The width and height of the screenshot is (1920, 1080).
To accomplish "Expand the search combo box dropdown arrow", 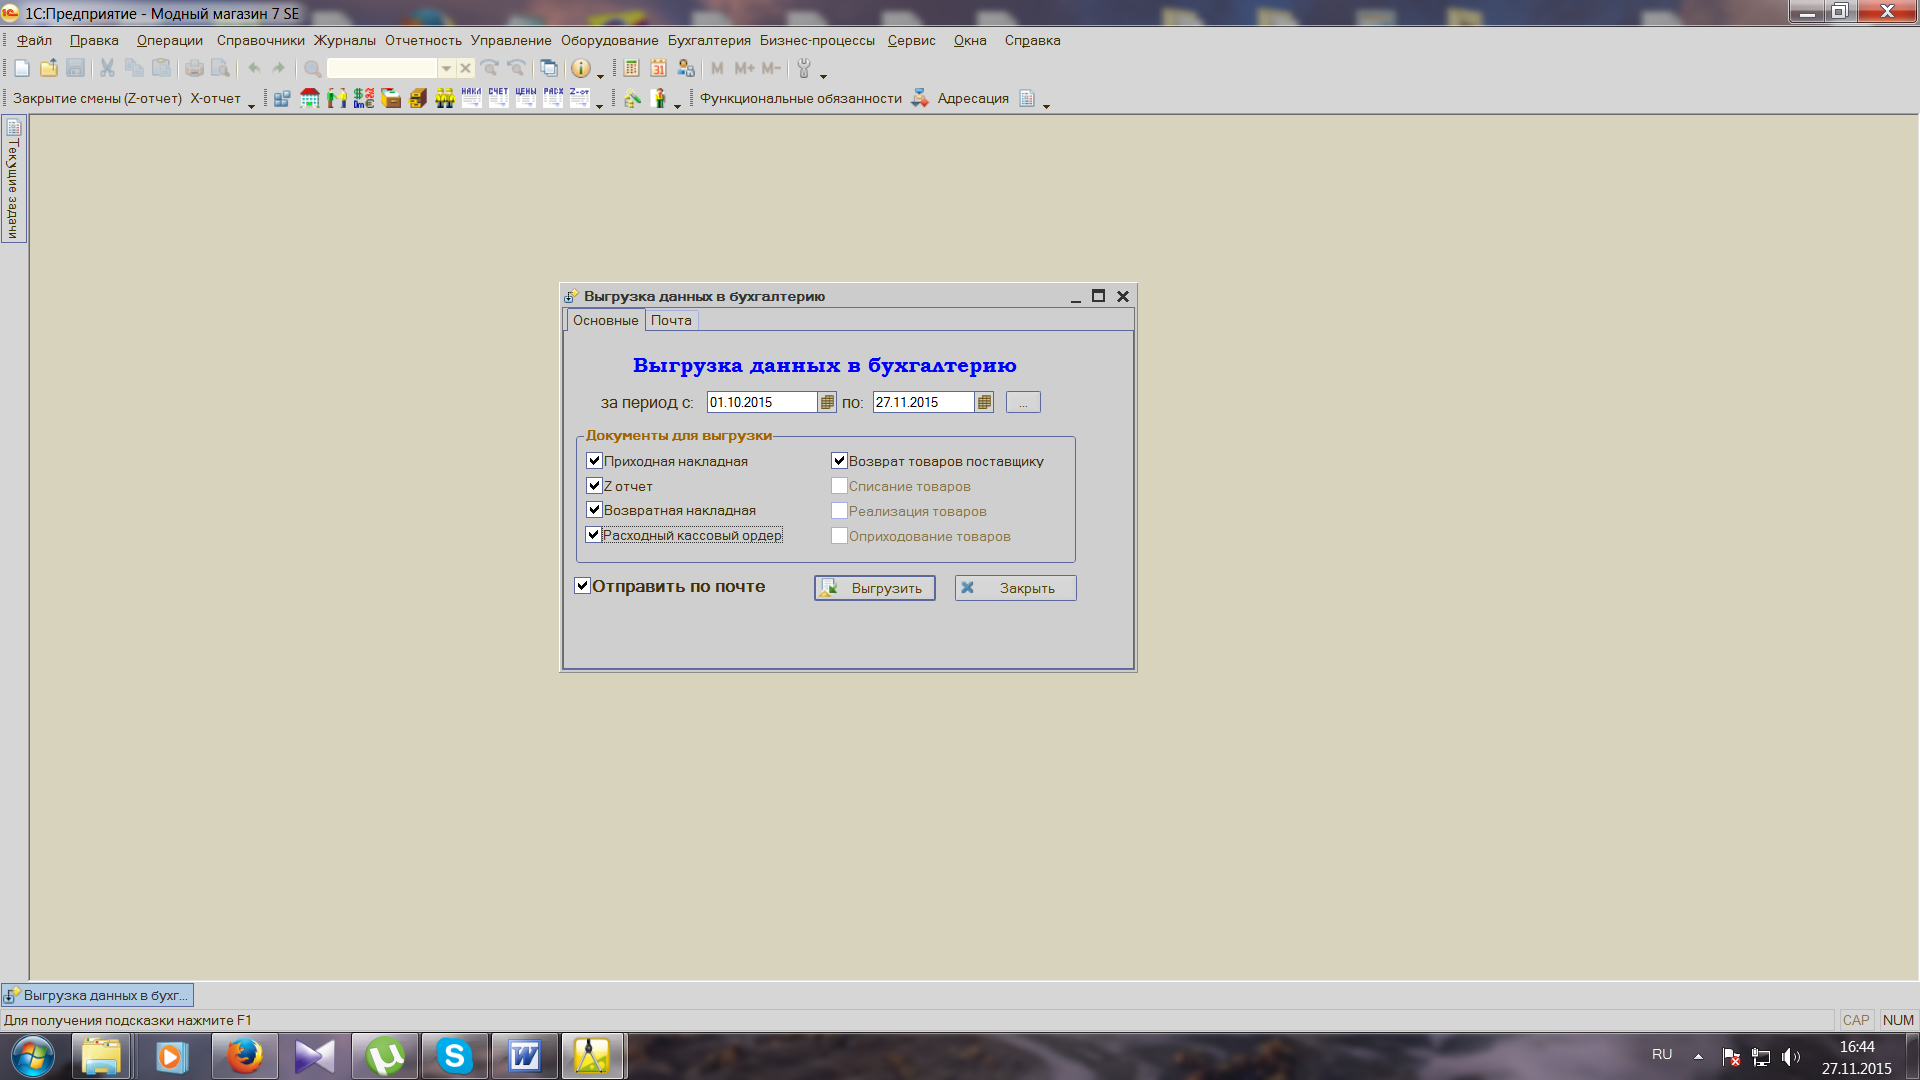I will coord(446,68).
